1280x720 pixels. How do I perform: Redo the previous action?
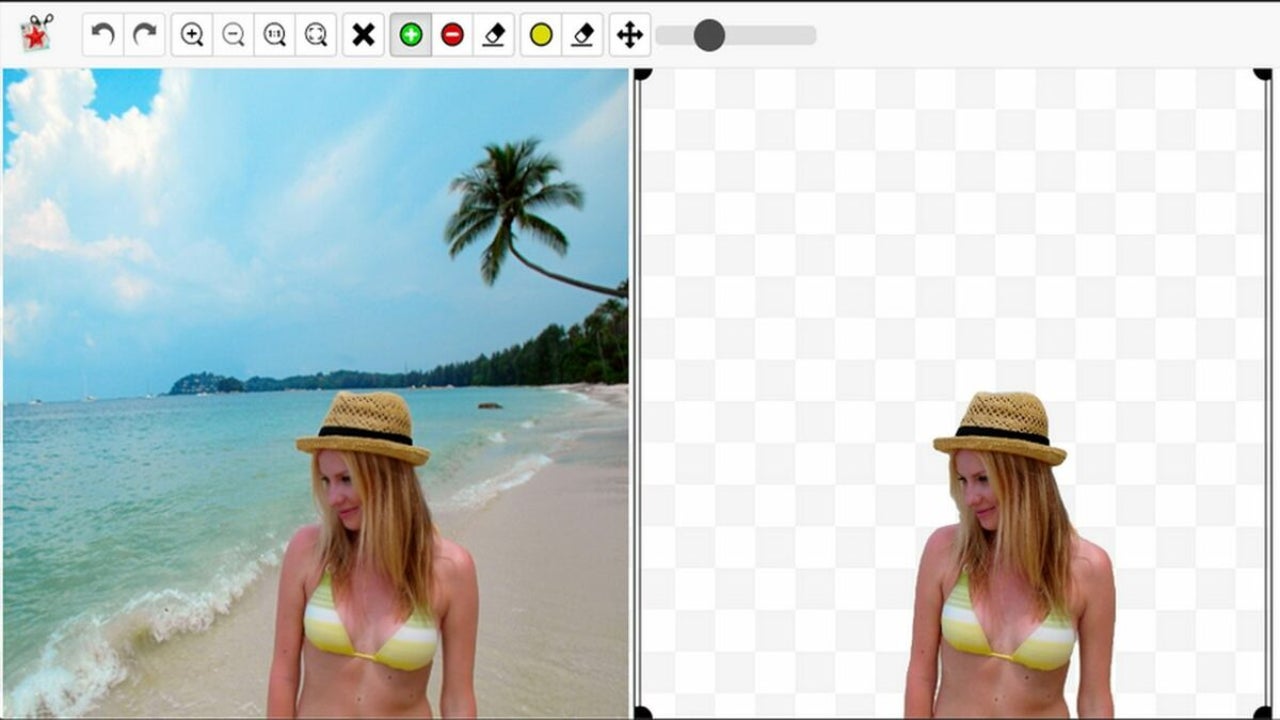coord(145,34)
